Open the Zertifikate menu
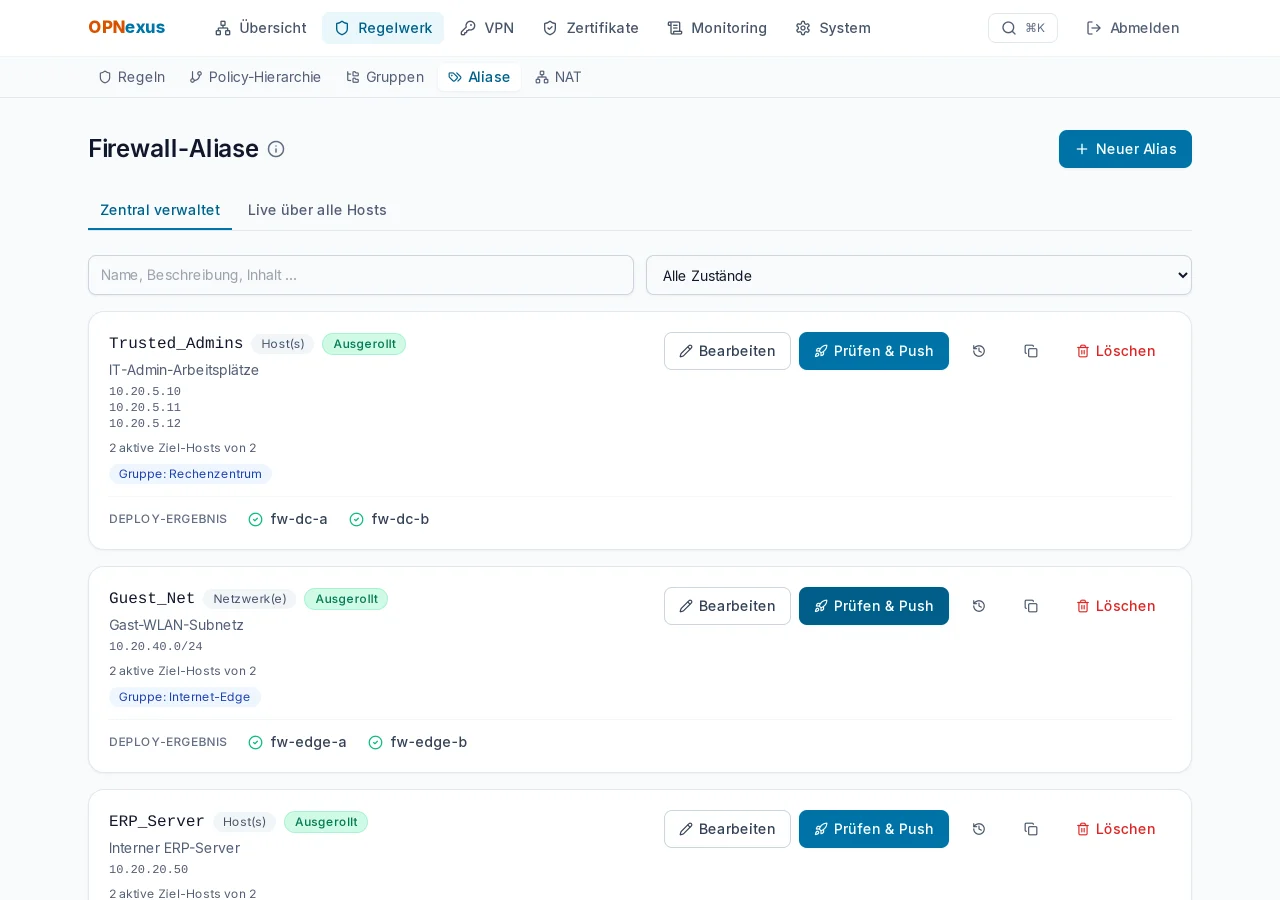This screenshot has width=1280, height=900. [x=590, y=28]
